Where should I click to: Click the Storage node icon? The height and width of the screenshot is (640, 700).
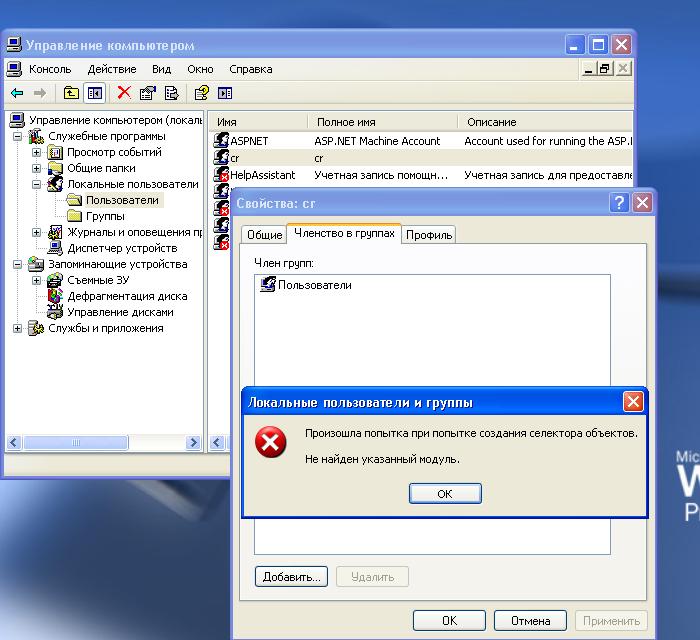coord(36,264)
